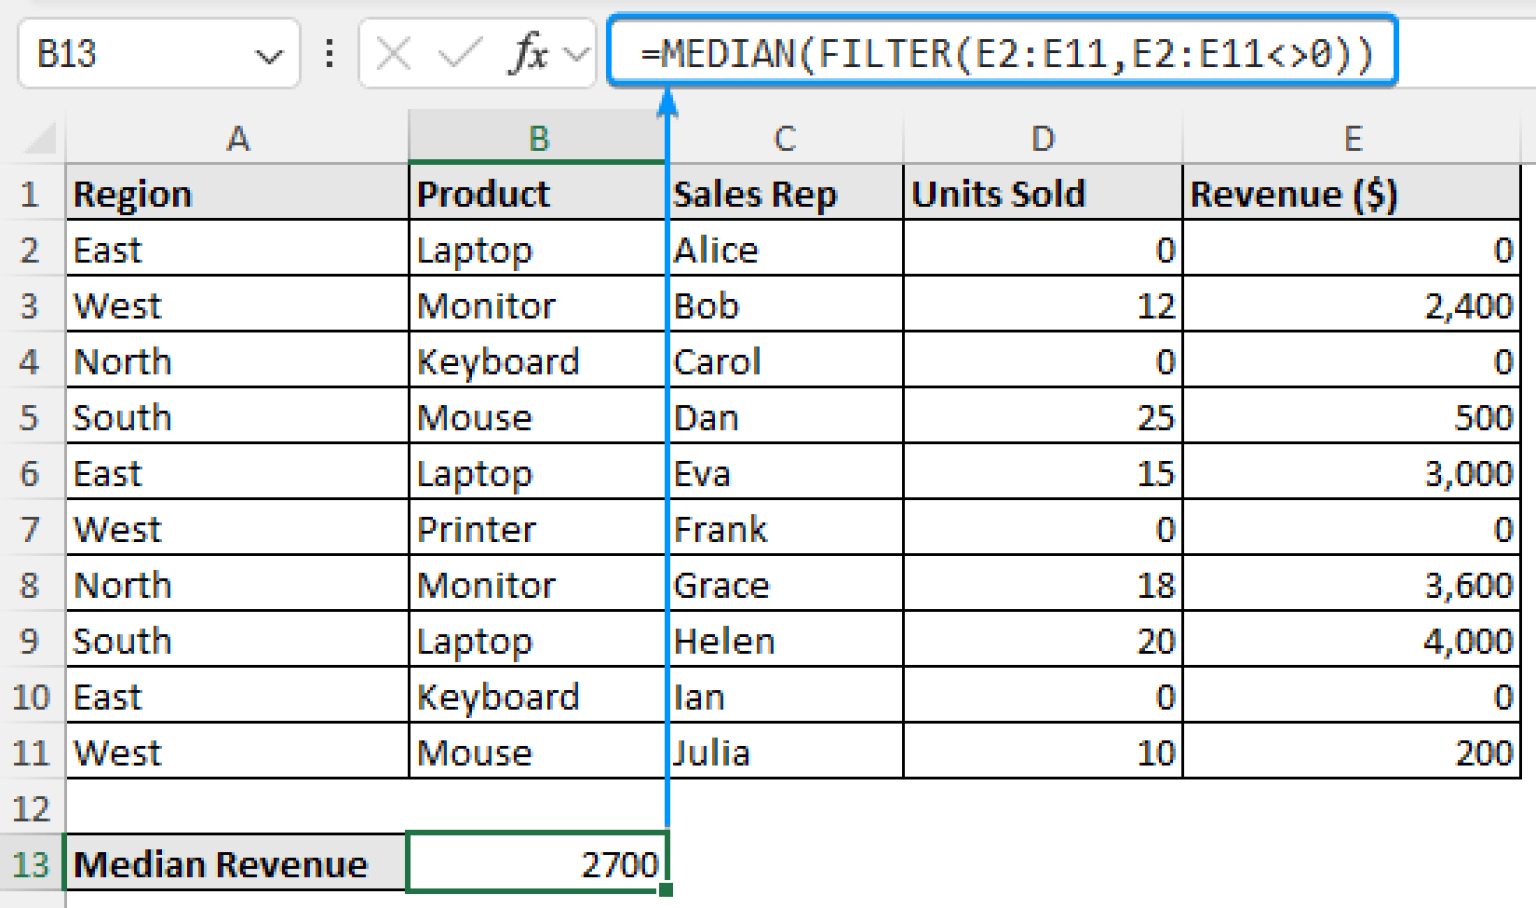Open the Name Box dropdown arrow
Screen dimensions: 1536x908
click(268, 54)
